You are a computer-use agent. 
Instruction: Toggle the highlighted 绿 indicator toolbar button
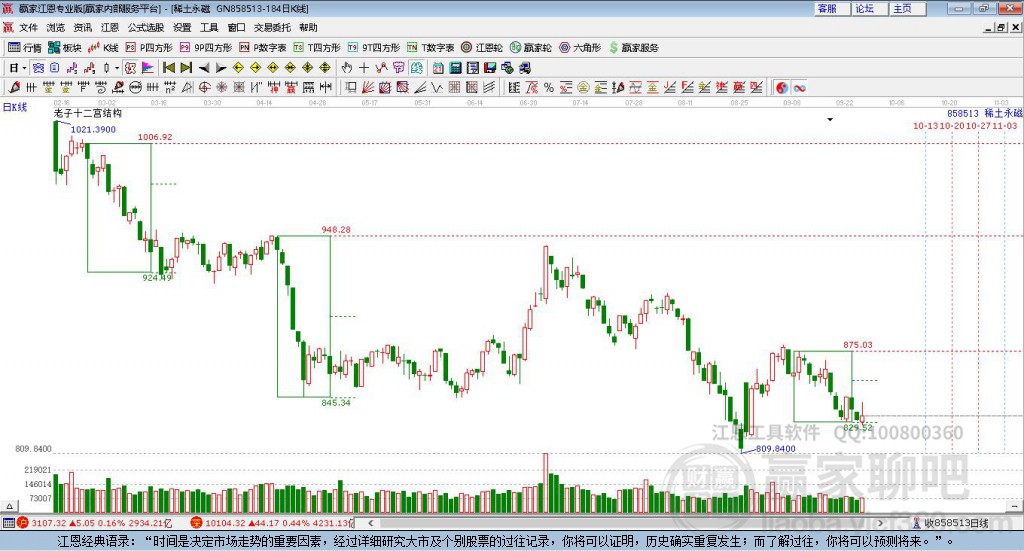(x=416, y=68)
